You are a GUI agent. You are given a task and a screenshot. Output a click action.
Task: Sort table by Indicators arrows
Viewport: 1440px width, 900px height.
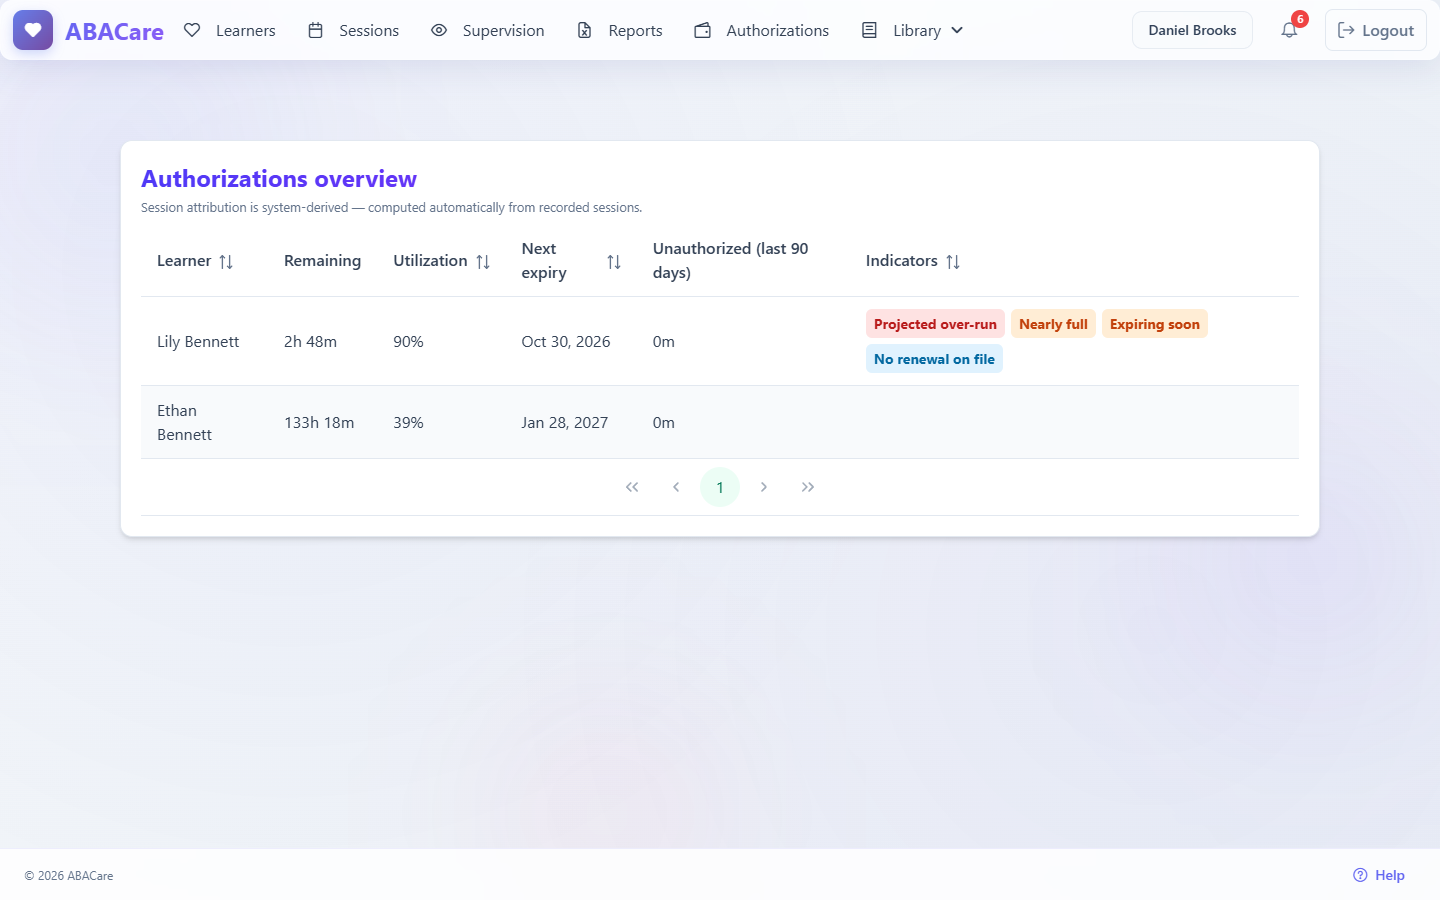tap(953, 261)
